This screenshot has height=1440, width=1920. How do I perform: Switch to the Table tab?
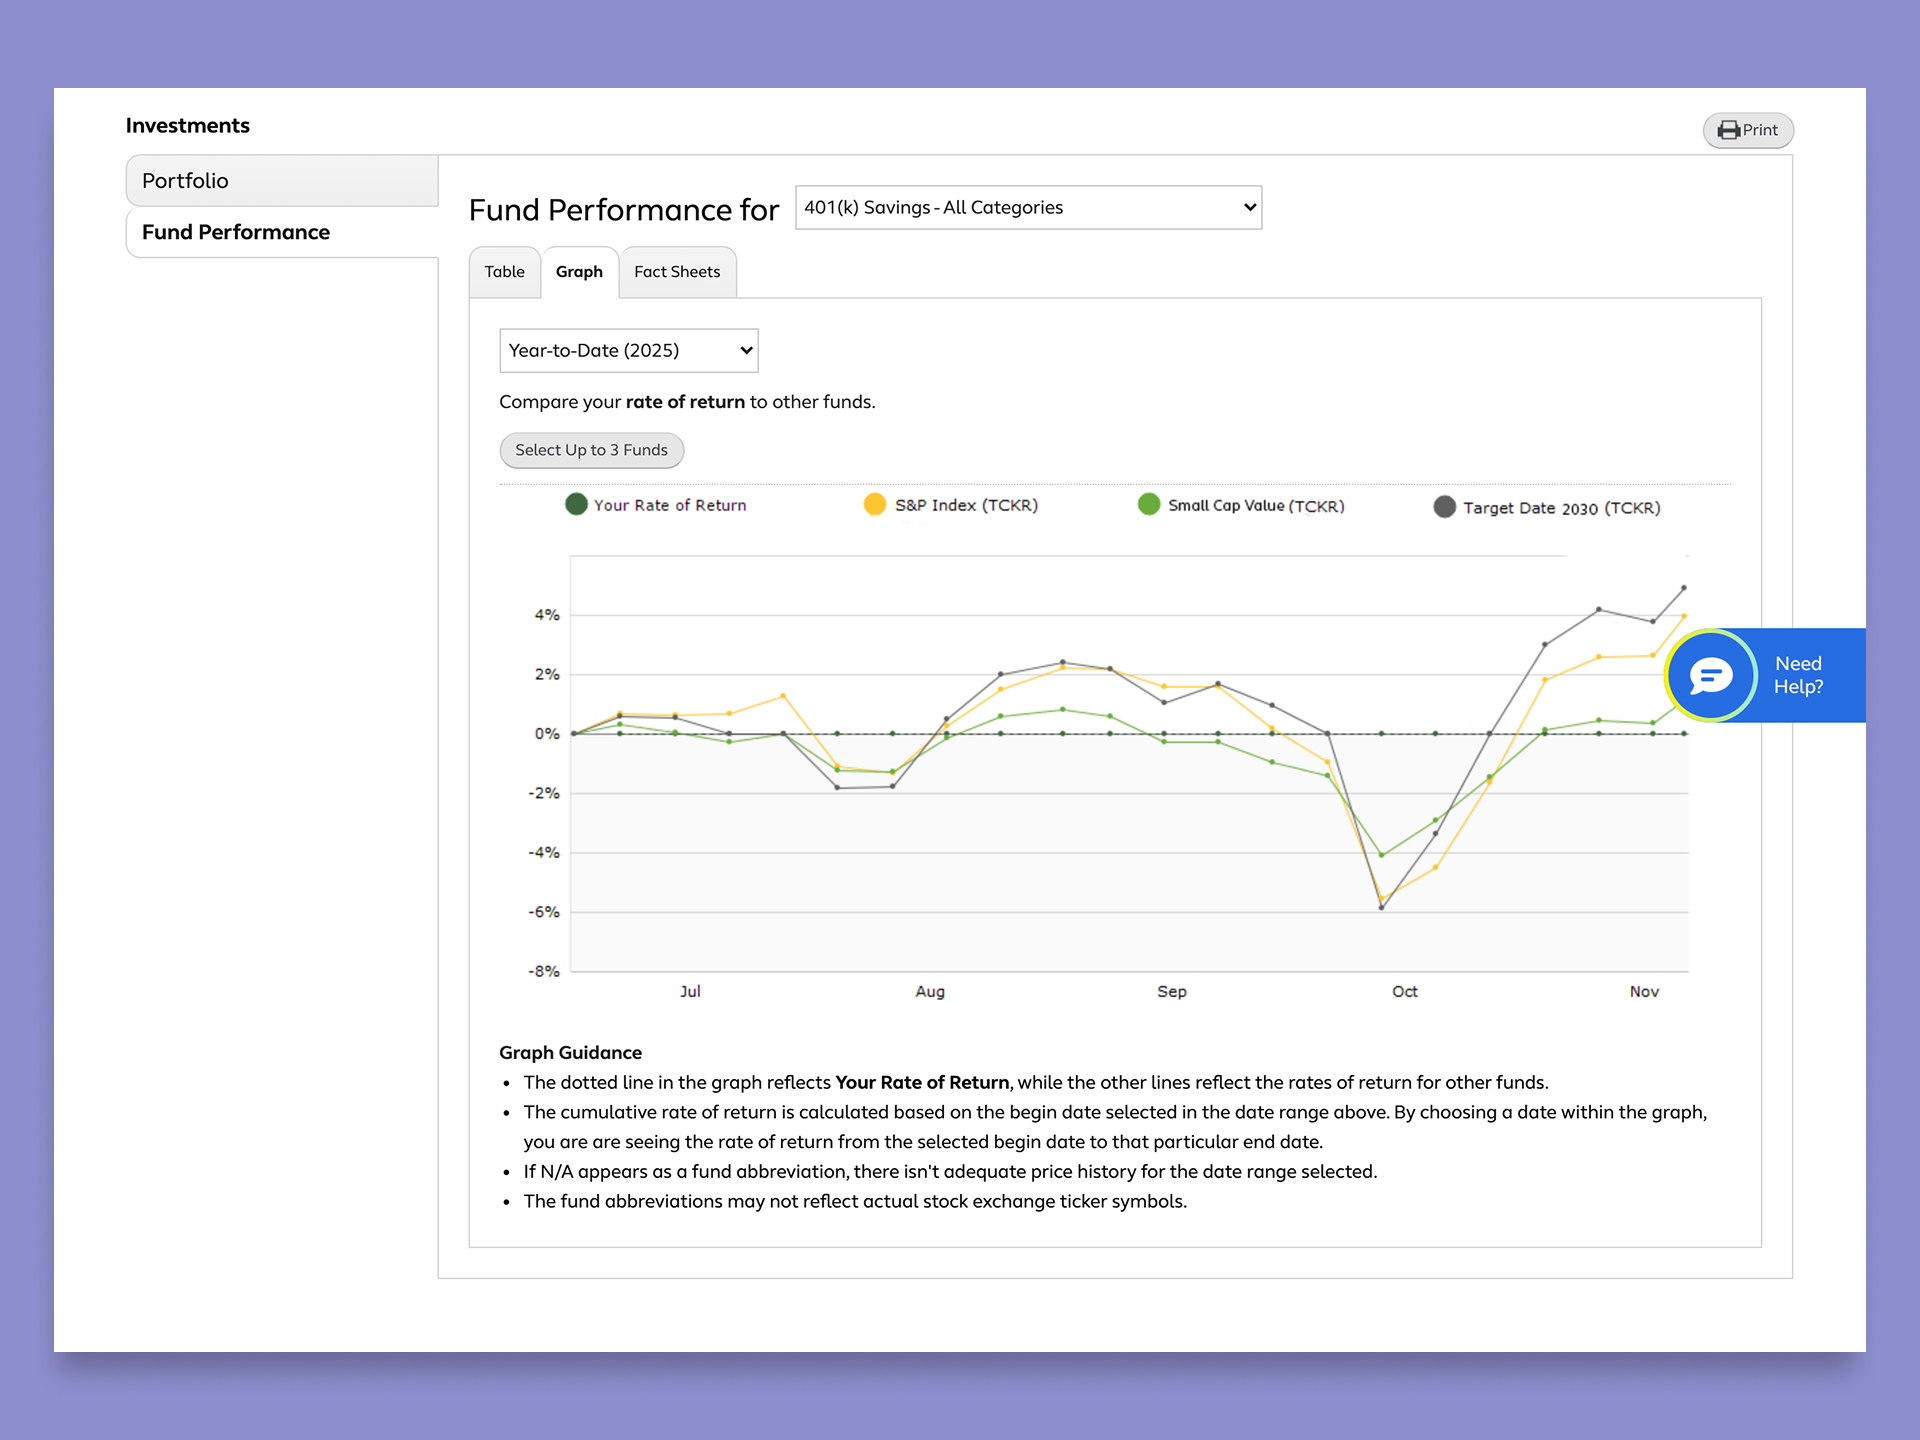(x=505, y=272)
